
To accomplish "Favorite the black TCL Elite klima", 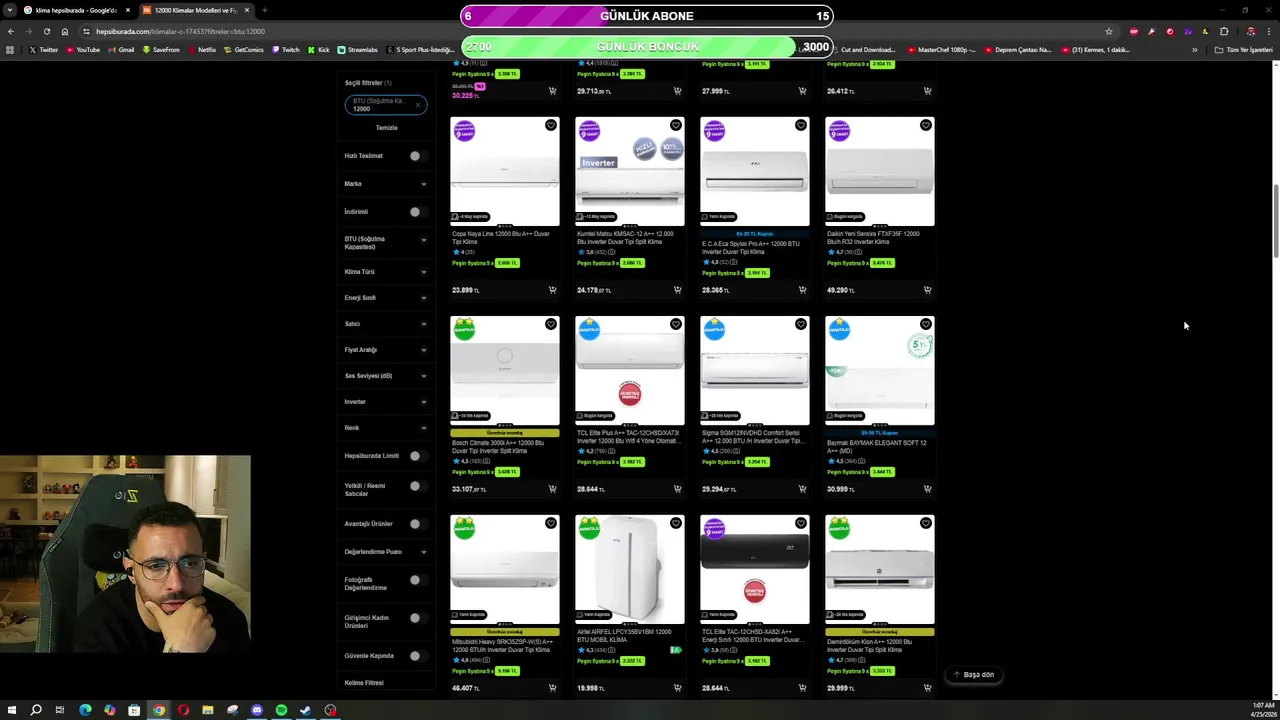I will [x=801, y=523].
